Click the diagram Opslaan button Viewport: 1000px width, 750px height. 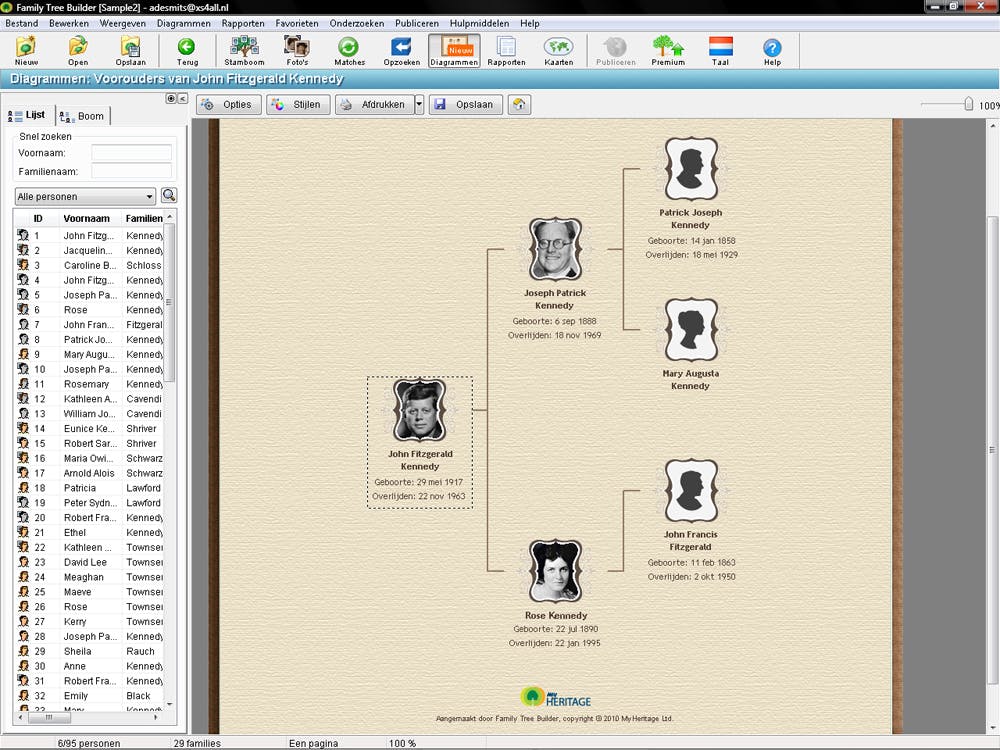pyautogui.click(x=466, y=105)
